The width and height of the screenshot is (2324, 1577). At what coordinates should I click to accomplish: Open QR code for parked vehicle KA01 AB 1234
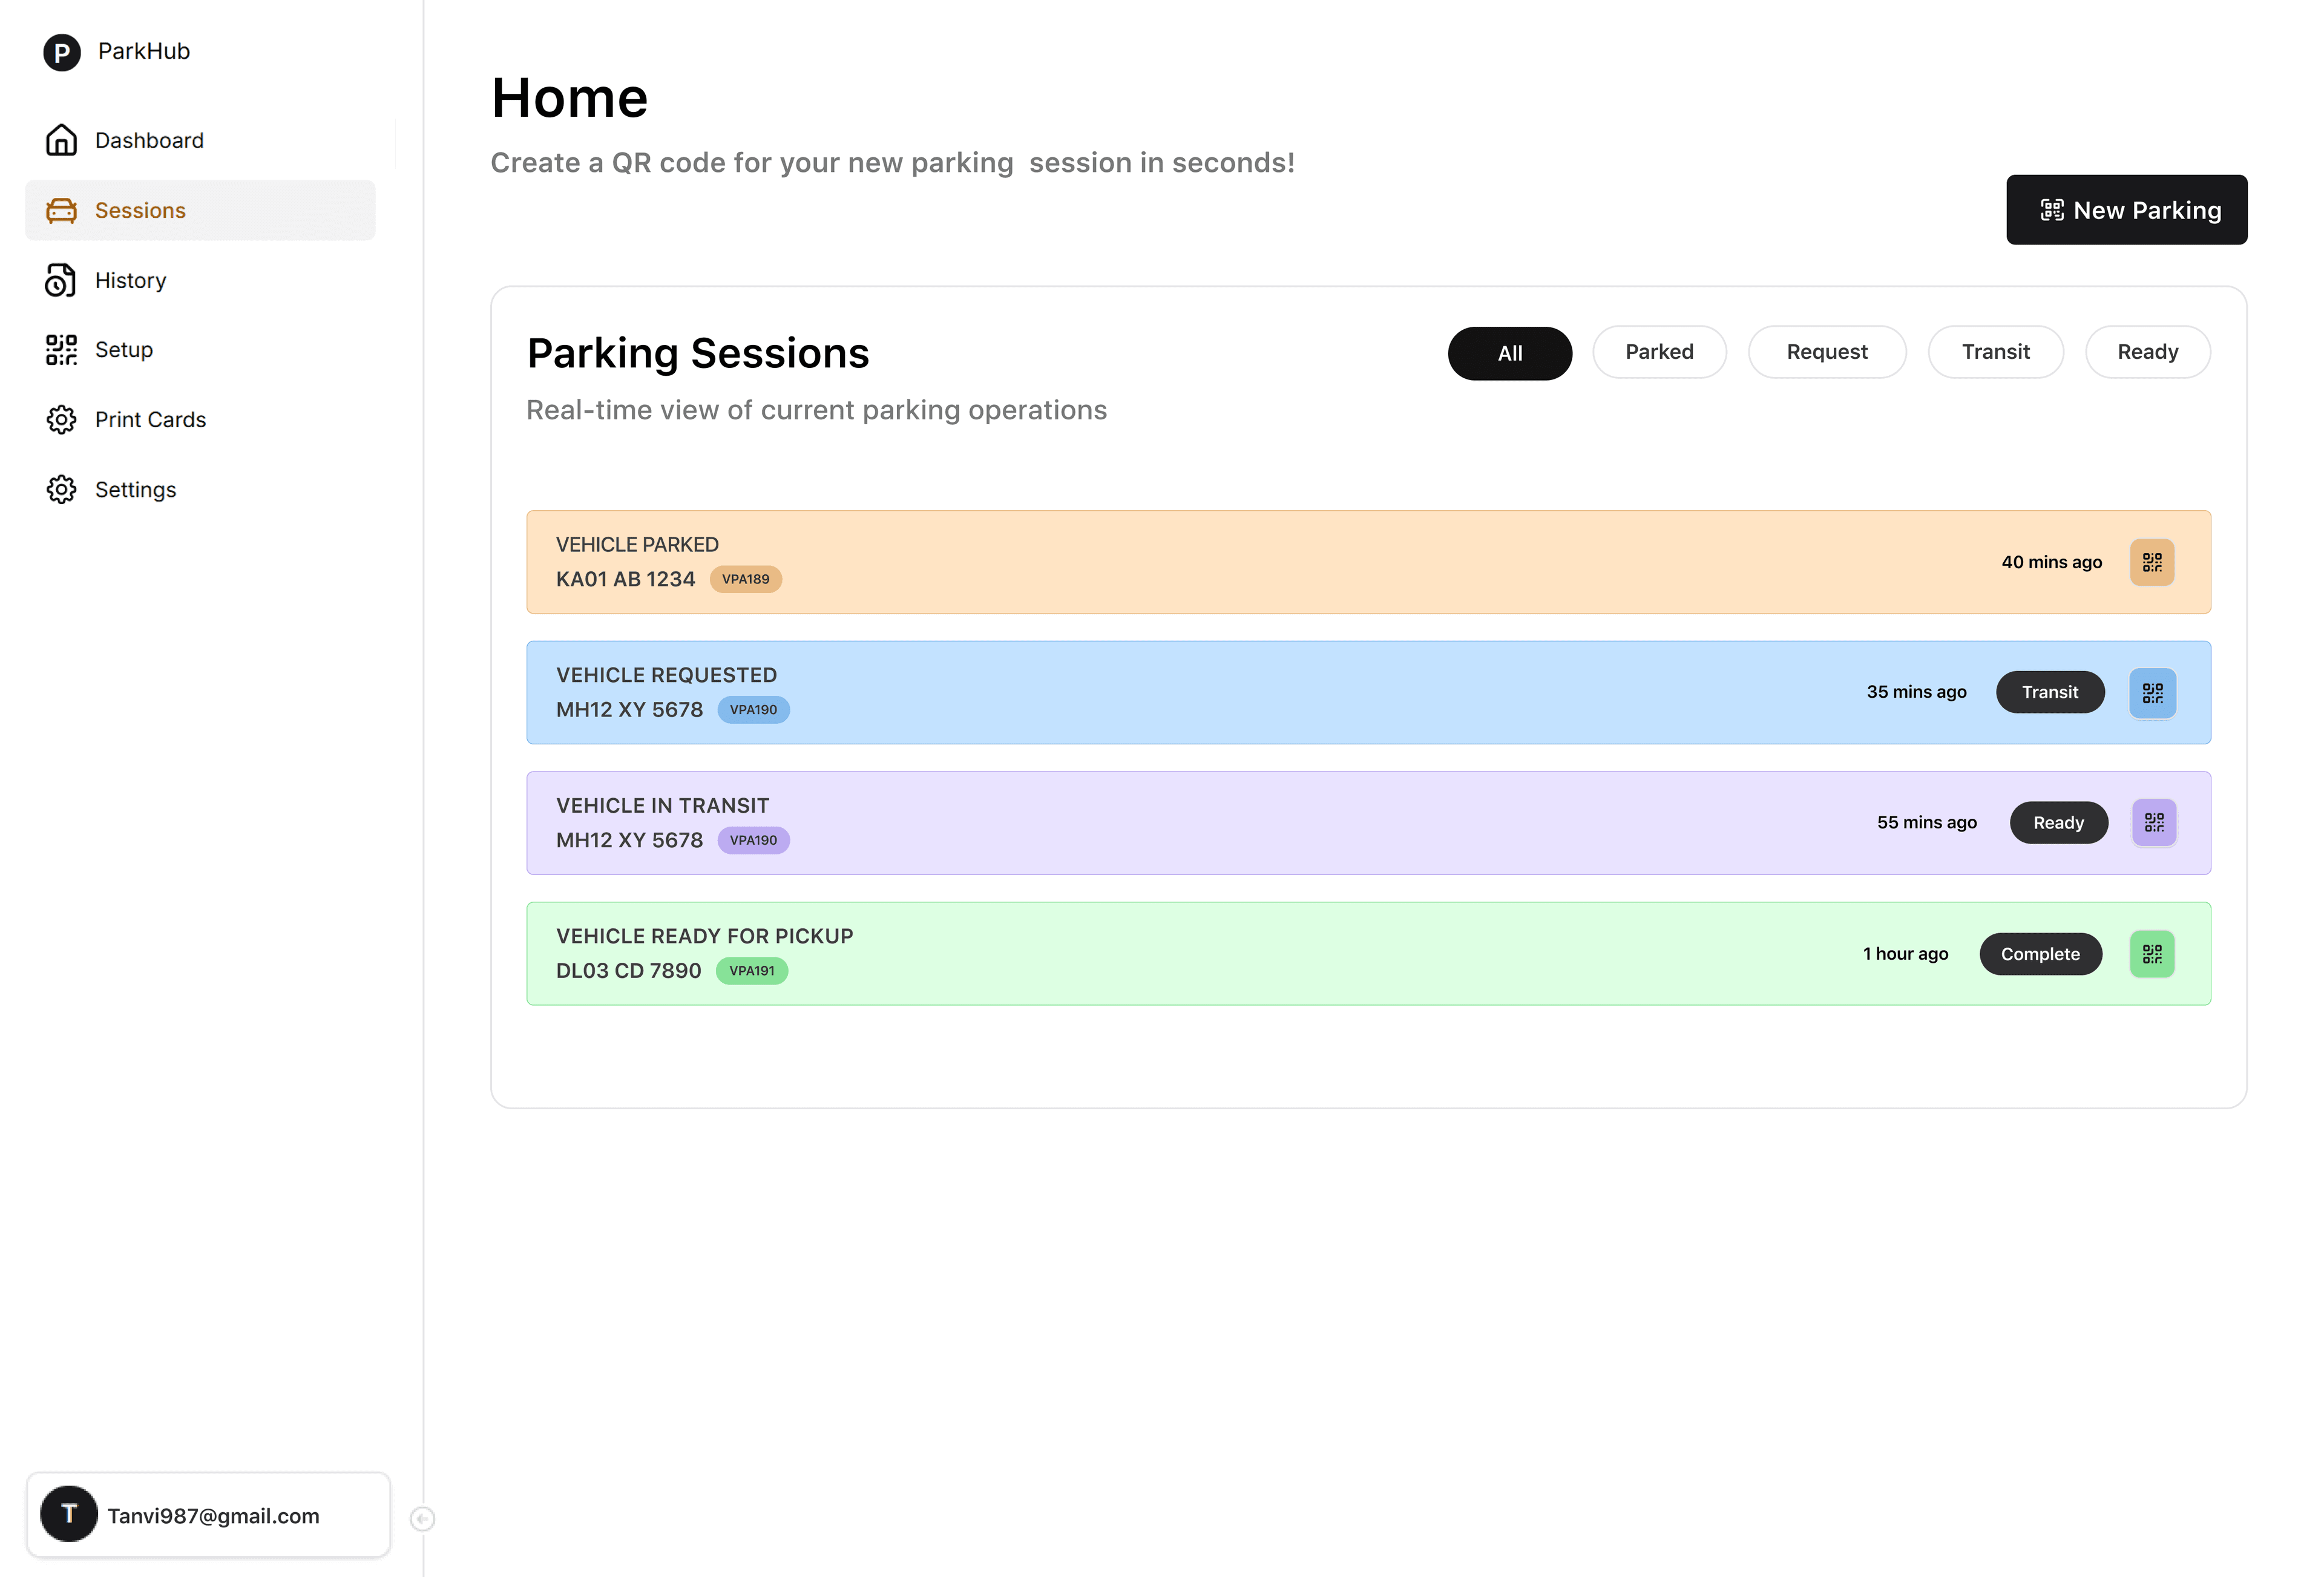pyautogui.click(x=2151, y=562)
